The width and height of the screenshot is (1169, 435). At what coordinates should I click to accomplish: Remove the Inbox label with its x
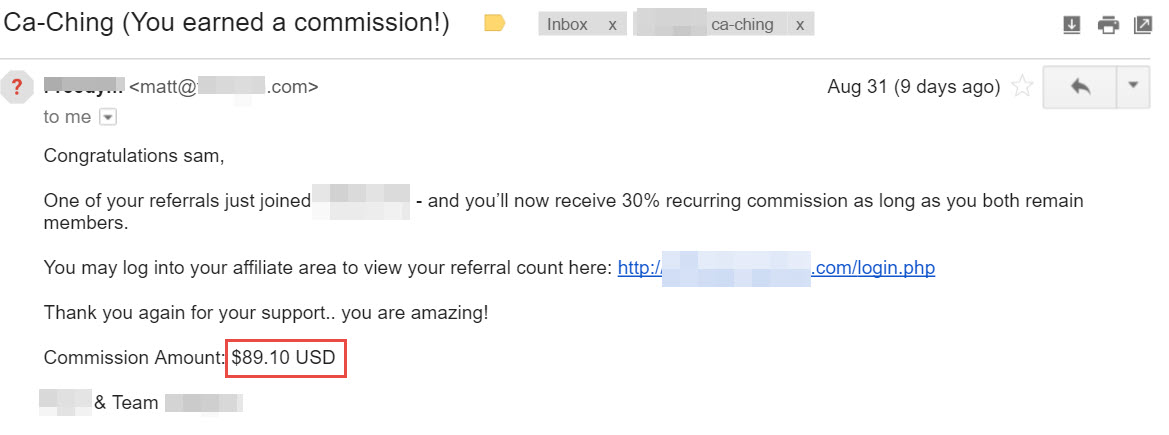pos(612,25)
